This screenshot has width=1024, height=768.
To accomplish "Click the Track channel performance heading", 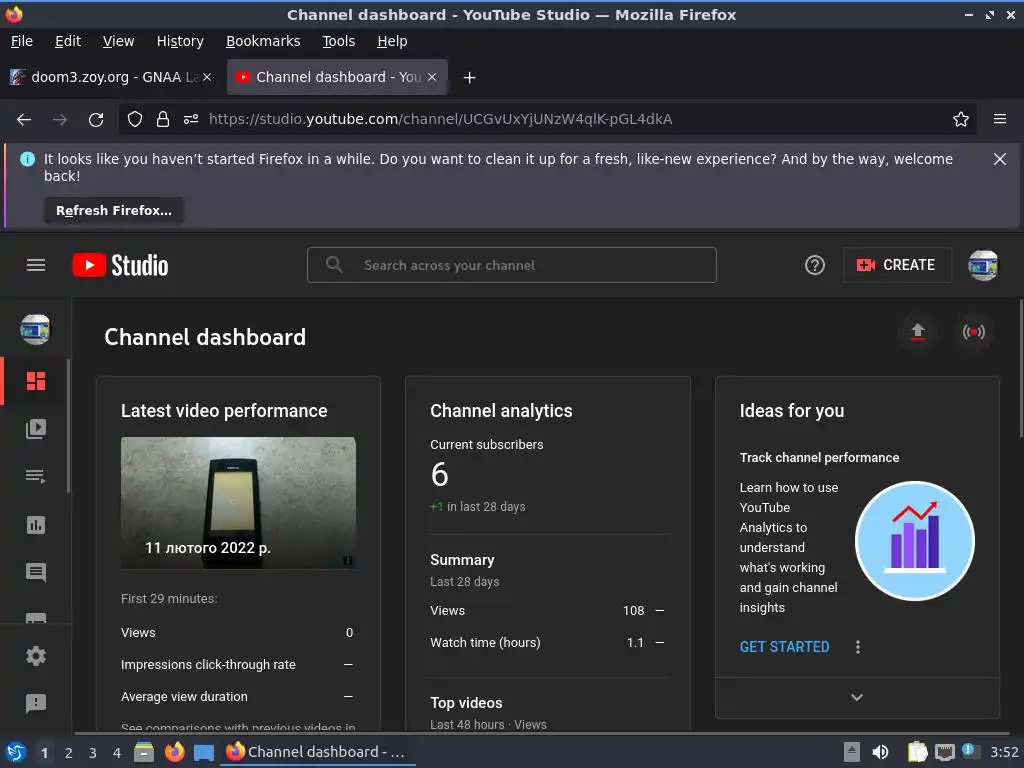I will coord(819,458).
